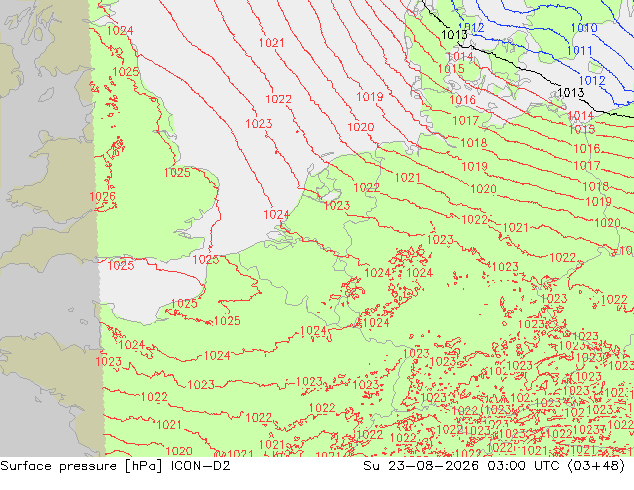
Task: Click the 1022 label over the North Sea
Action: (278, 99)
